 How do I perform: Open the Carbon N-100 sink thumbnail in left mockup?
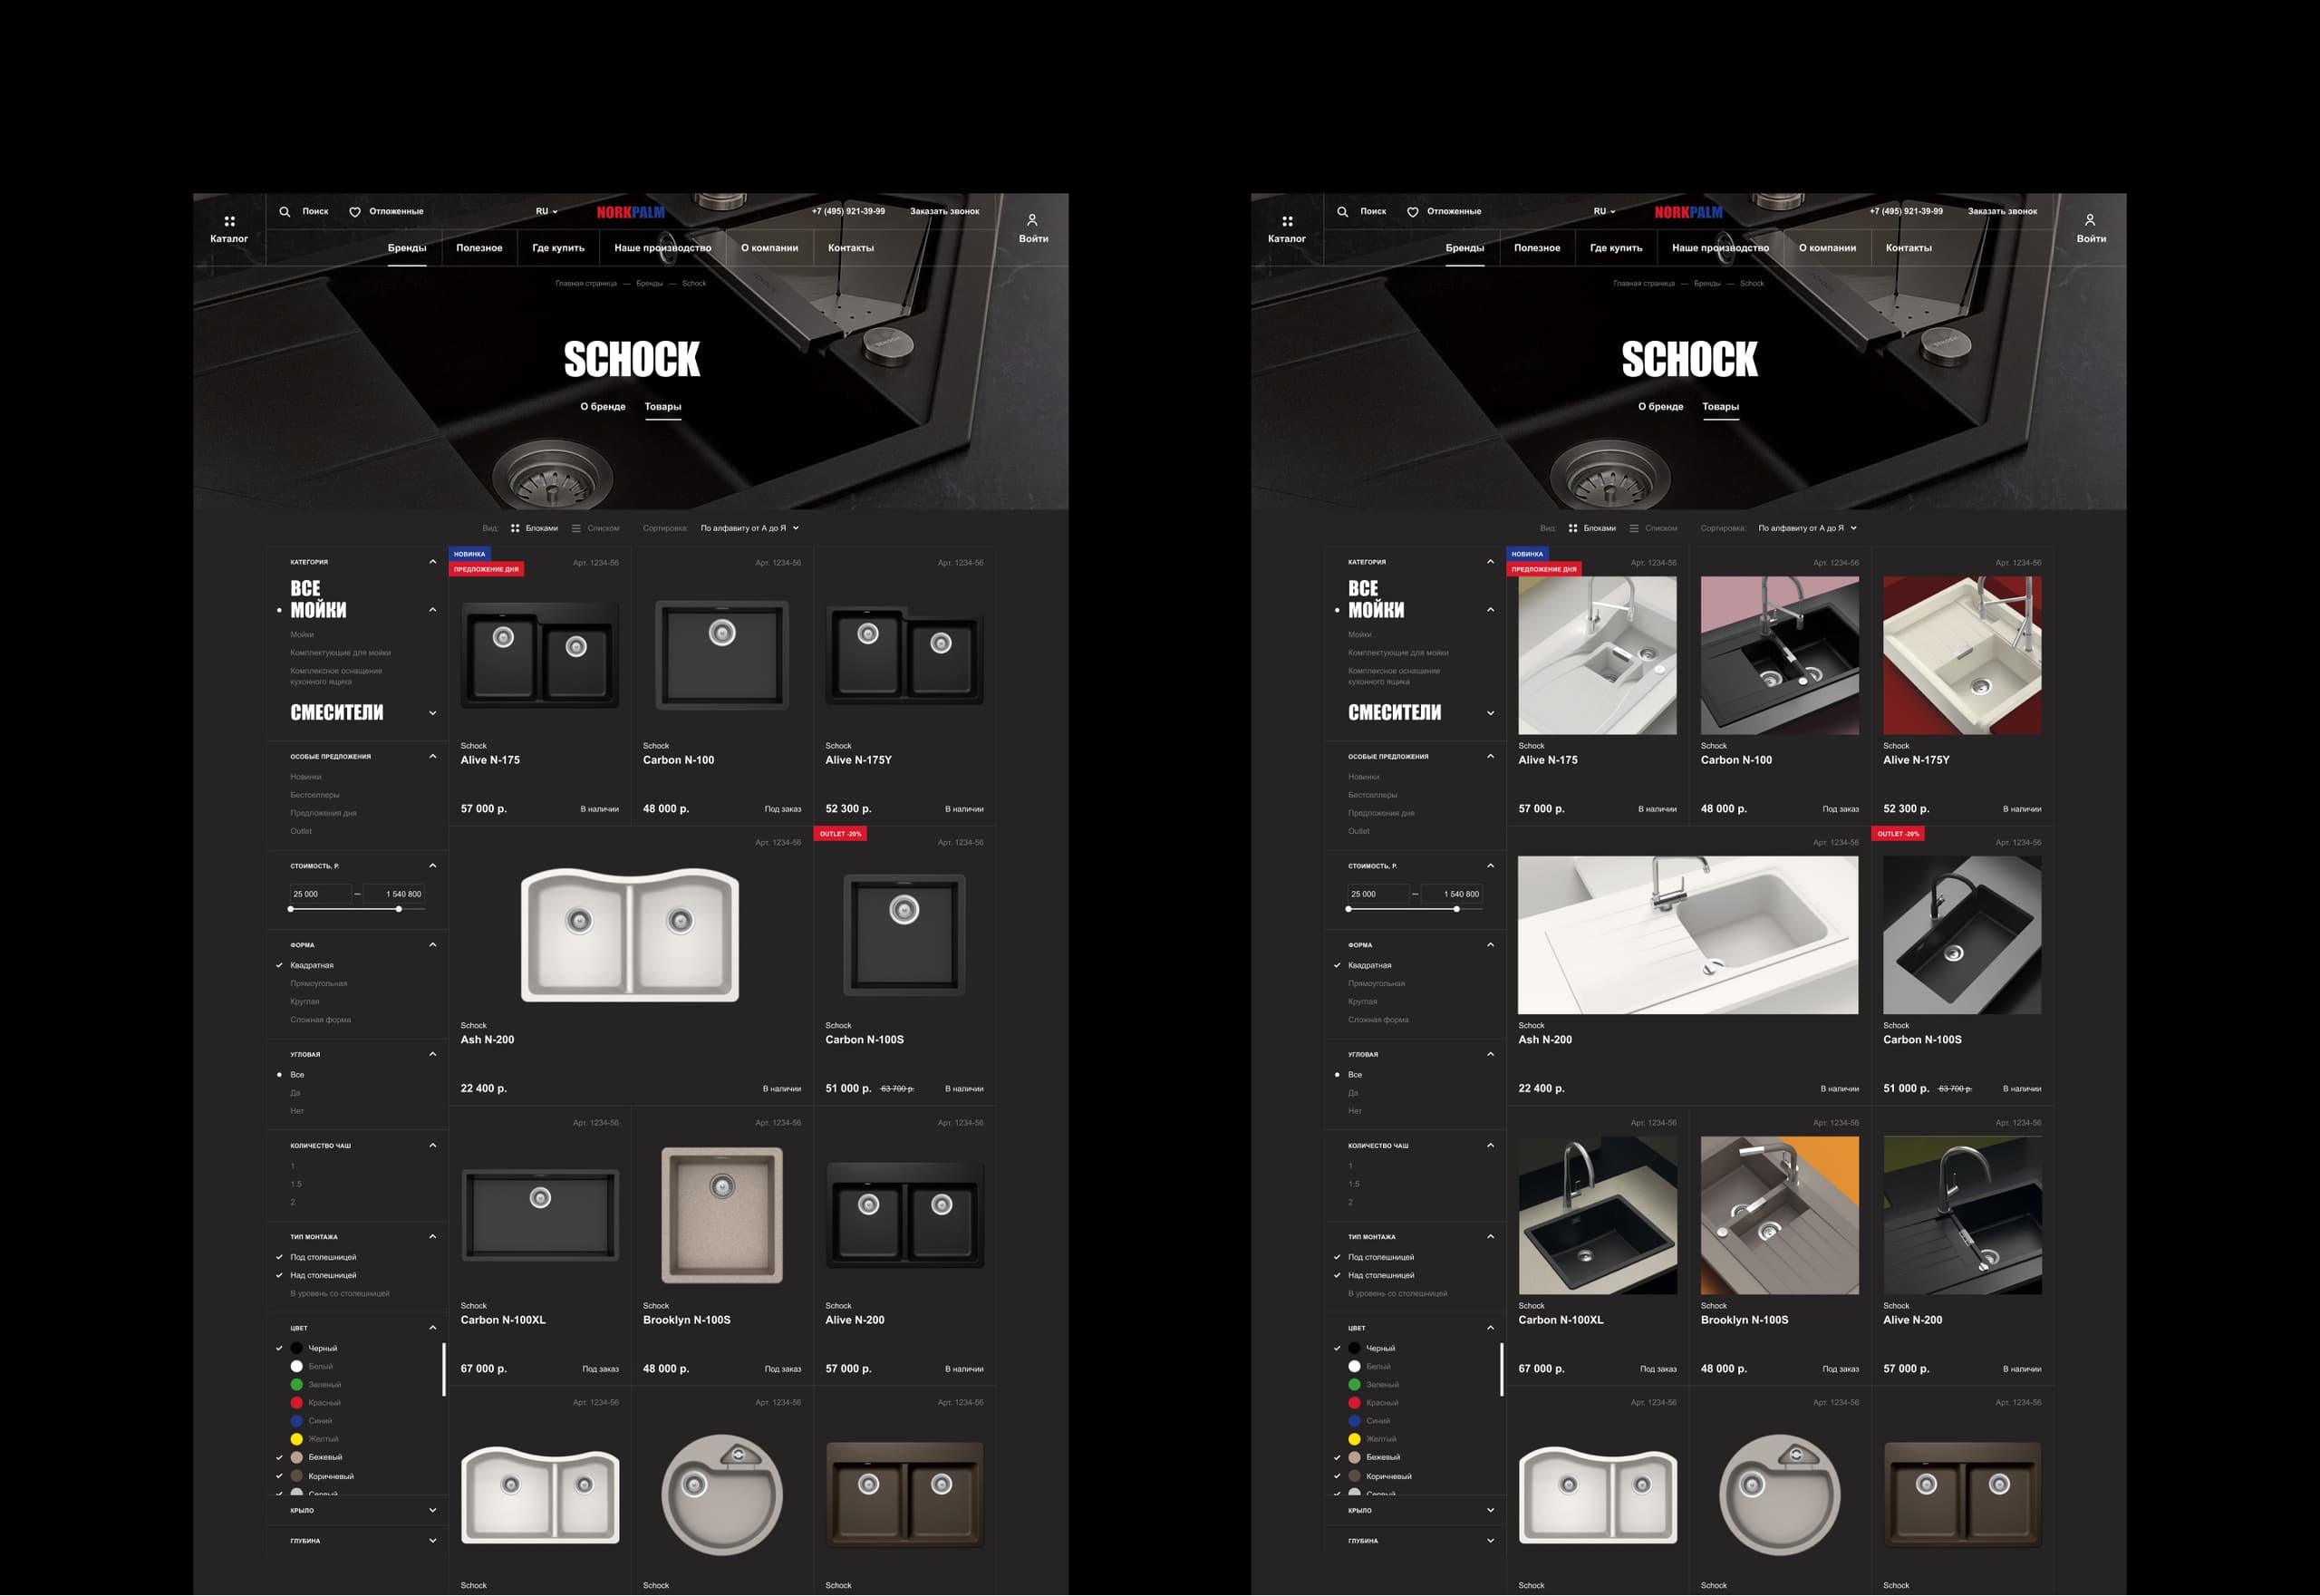pyautogui.click(x=722, y=655)
